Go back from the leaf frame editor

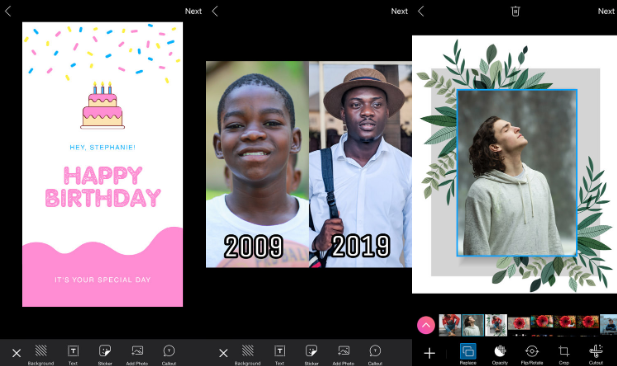(421, 11)
